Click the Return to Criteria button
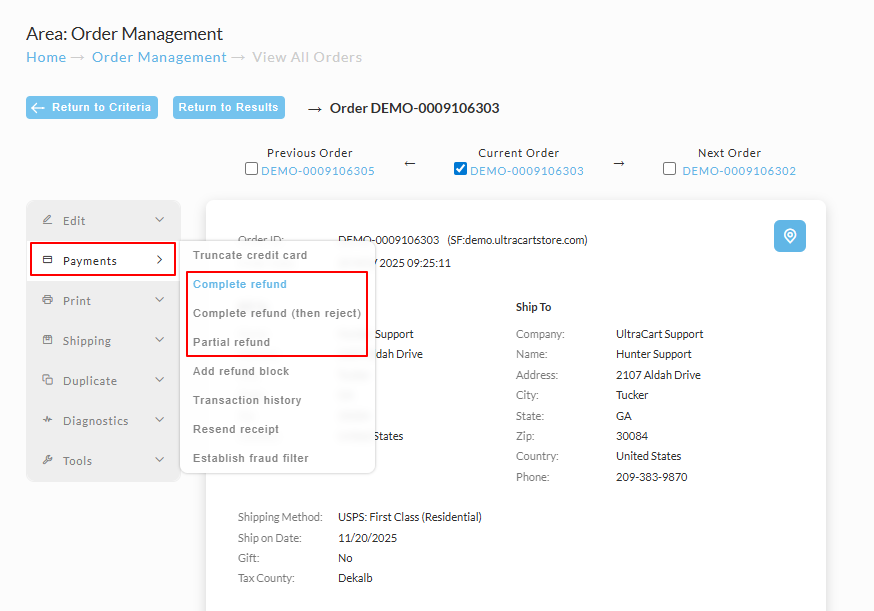The width and height of the screenshot is (874, 611). tap(92, 108)
